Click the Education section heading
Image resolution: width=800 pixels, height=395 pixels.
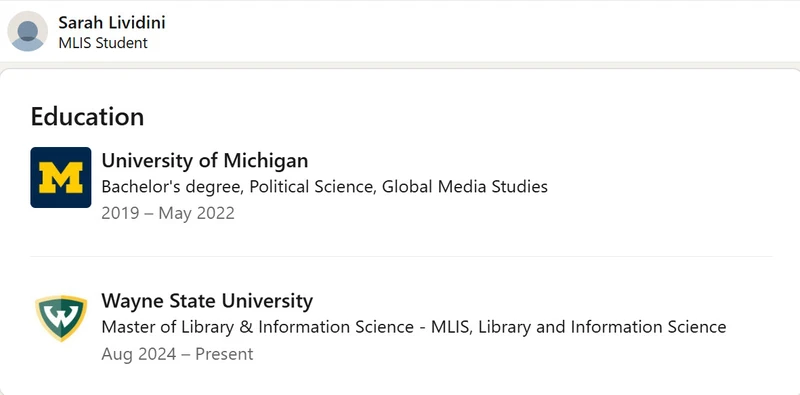[87, 116]
